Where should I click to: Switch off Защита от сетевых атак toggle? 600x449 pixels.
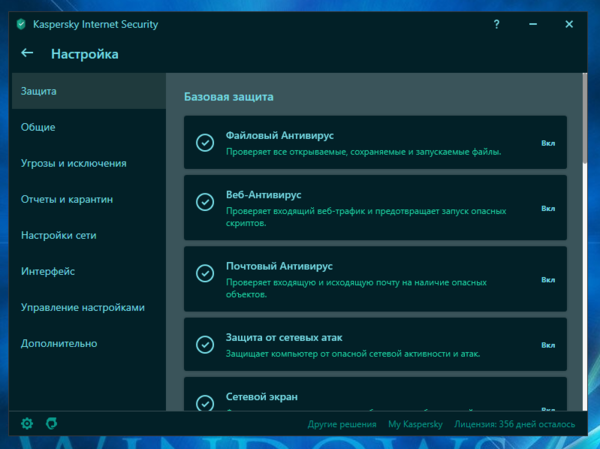tap(548, 343)
